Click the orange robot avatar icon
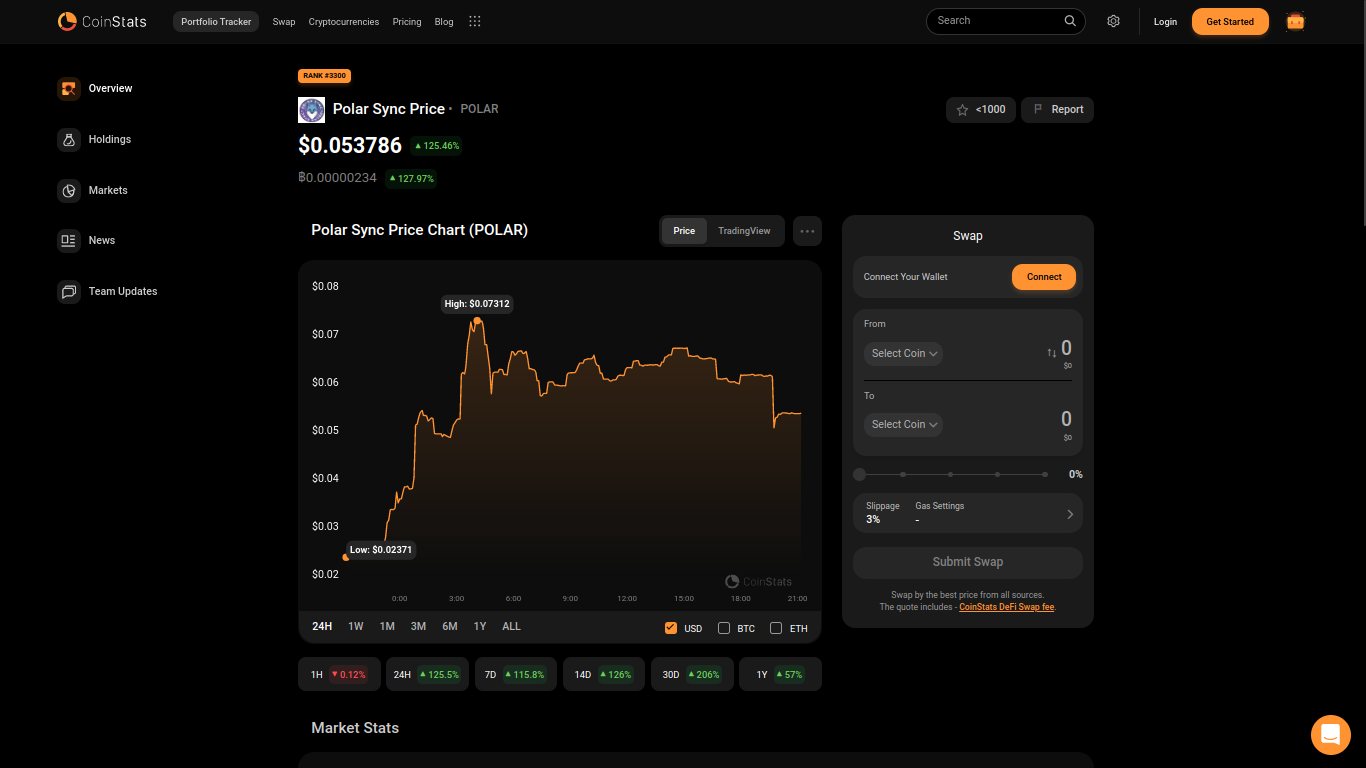Image resolution: width=1366 pixels, height=768 pixels. [x=1295, y=21]
